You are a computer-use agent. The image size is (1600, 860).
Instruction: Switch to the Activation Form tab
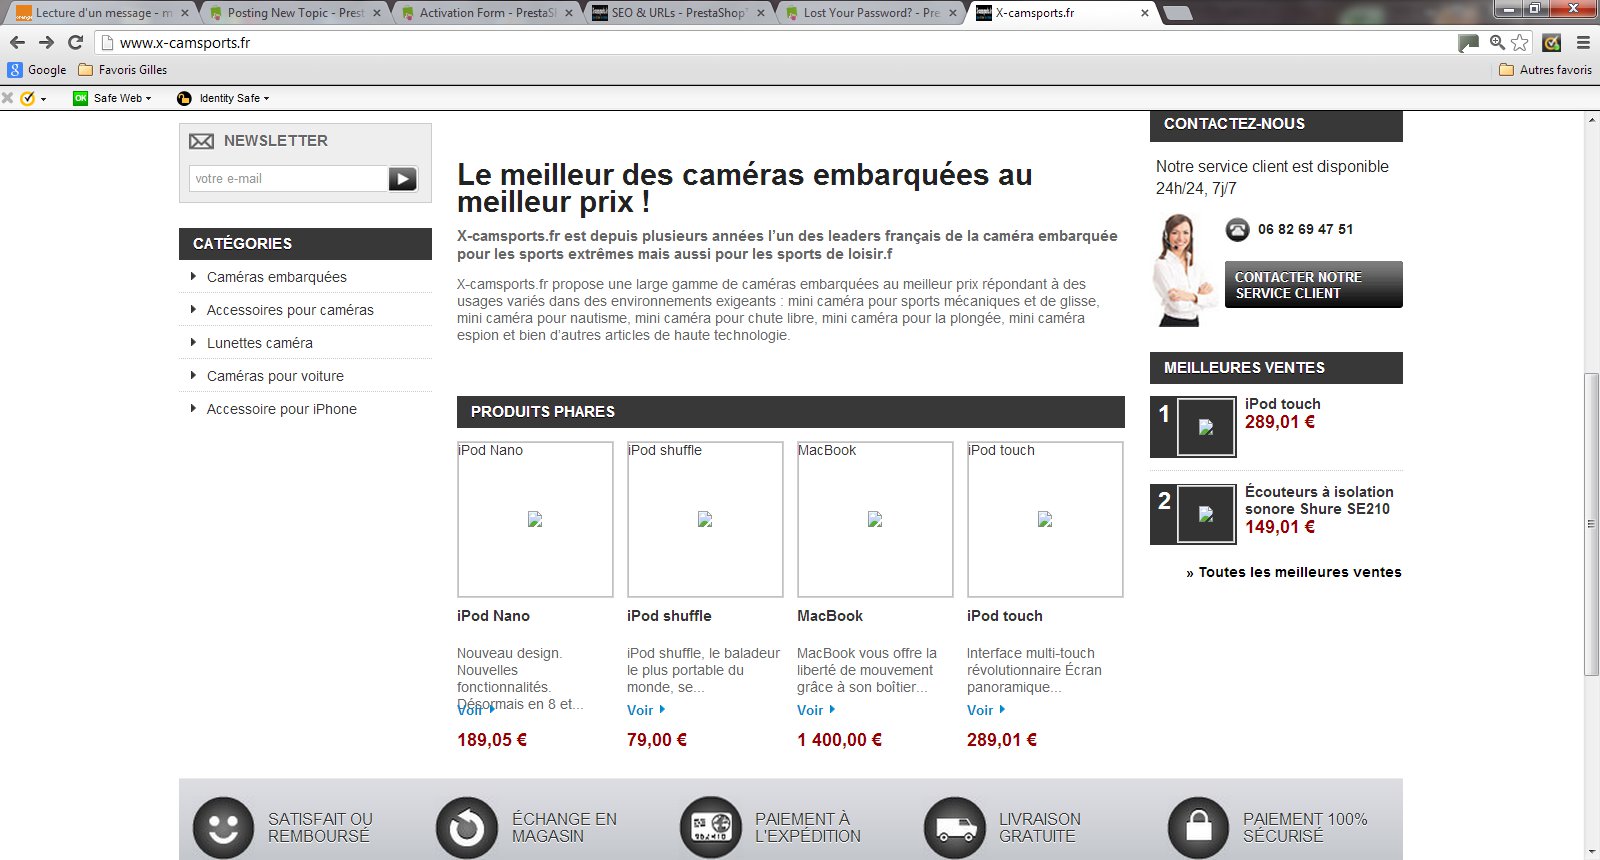pyautogui.click(x=487, y=13)
